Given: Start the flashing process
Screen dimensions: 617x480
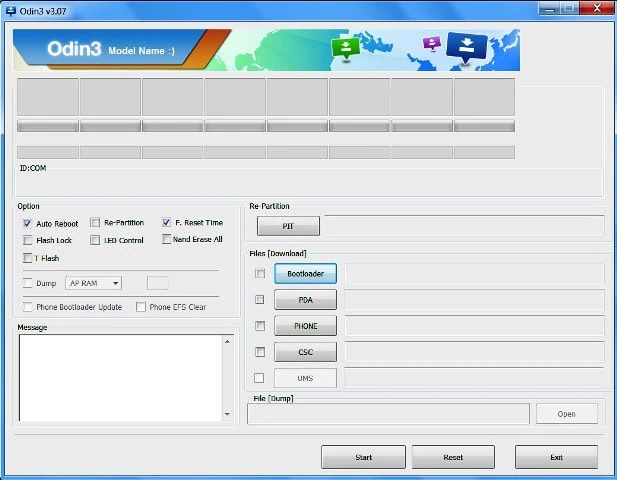Looking at the screenshot, I should [x=363, y=457].
